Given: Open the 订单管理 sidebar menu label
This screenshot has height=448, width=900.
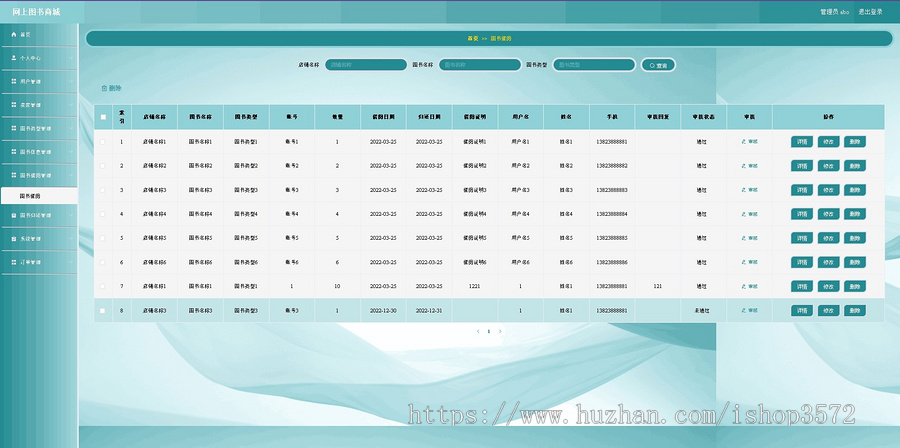Looking at the screenshot, I should pos(30,262).
